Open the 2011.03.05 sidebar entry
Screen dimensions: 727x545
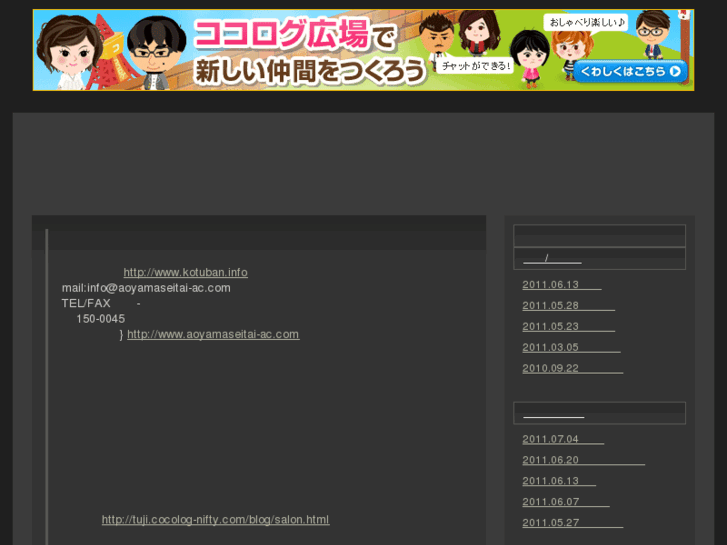[x=571, y=347]
